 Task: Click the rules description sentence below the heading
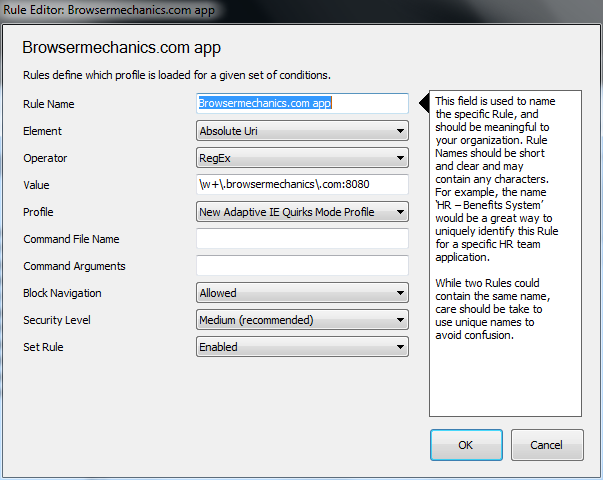[x=177, y=75]
